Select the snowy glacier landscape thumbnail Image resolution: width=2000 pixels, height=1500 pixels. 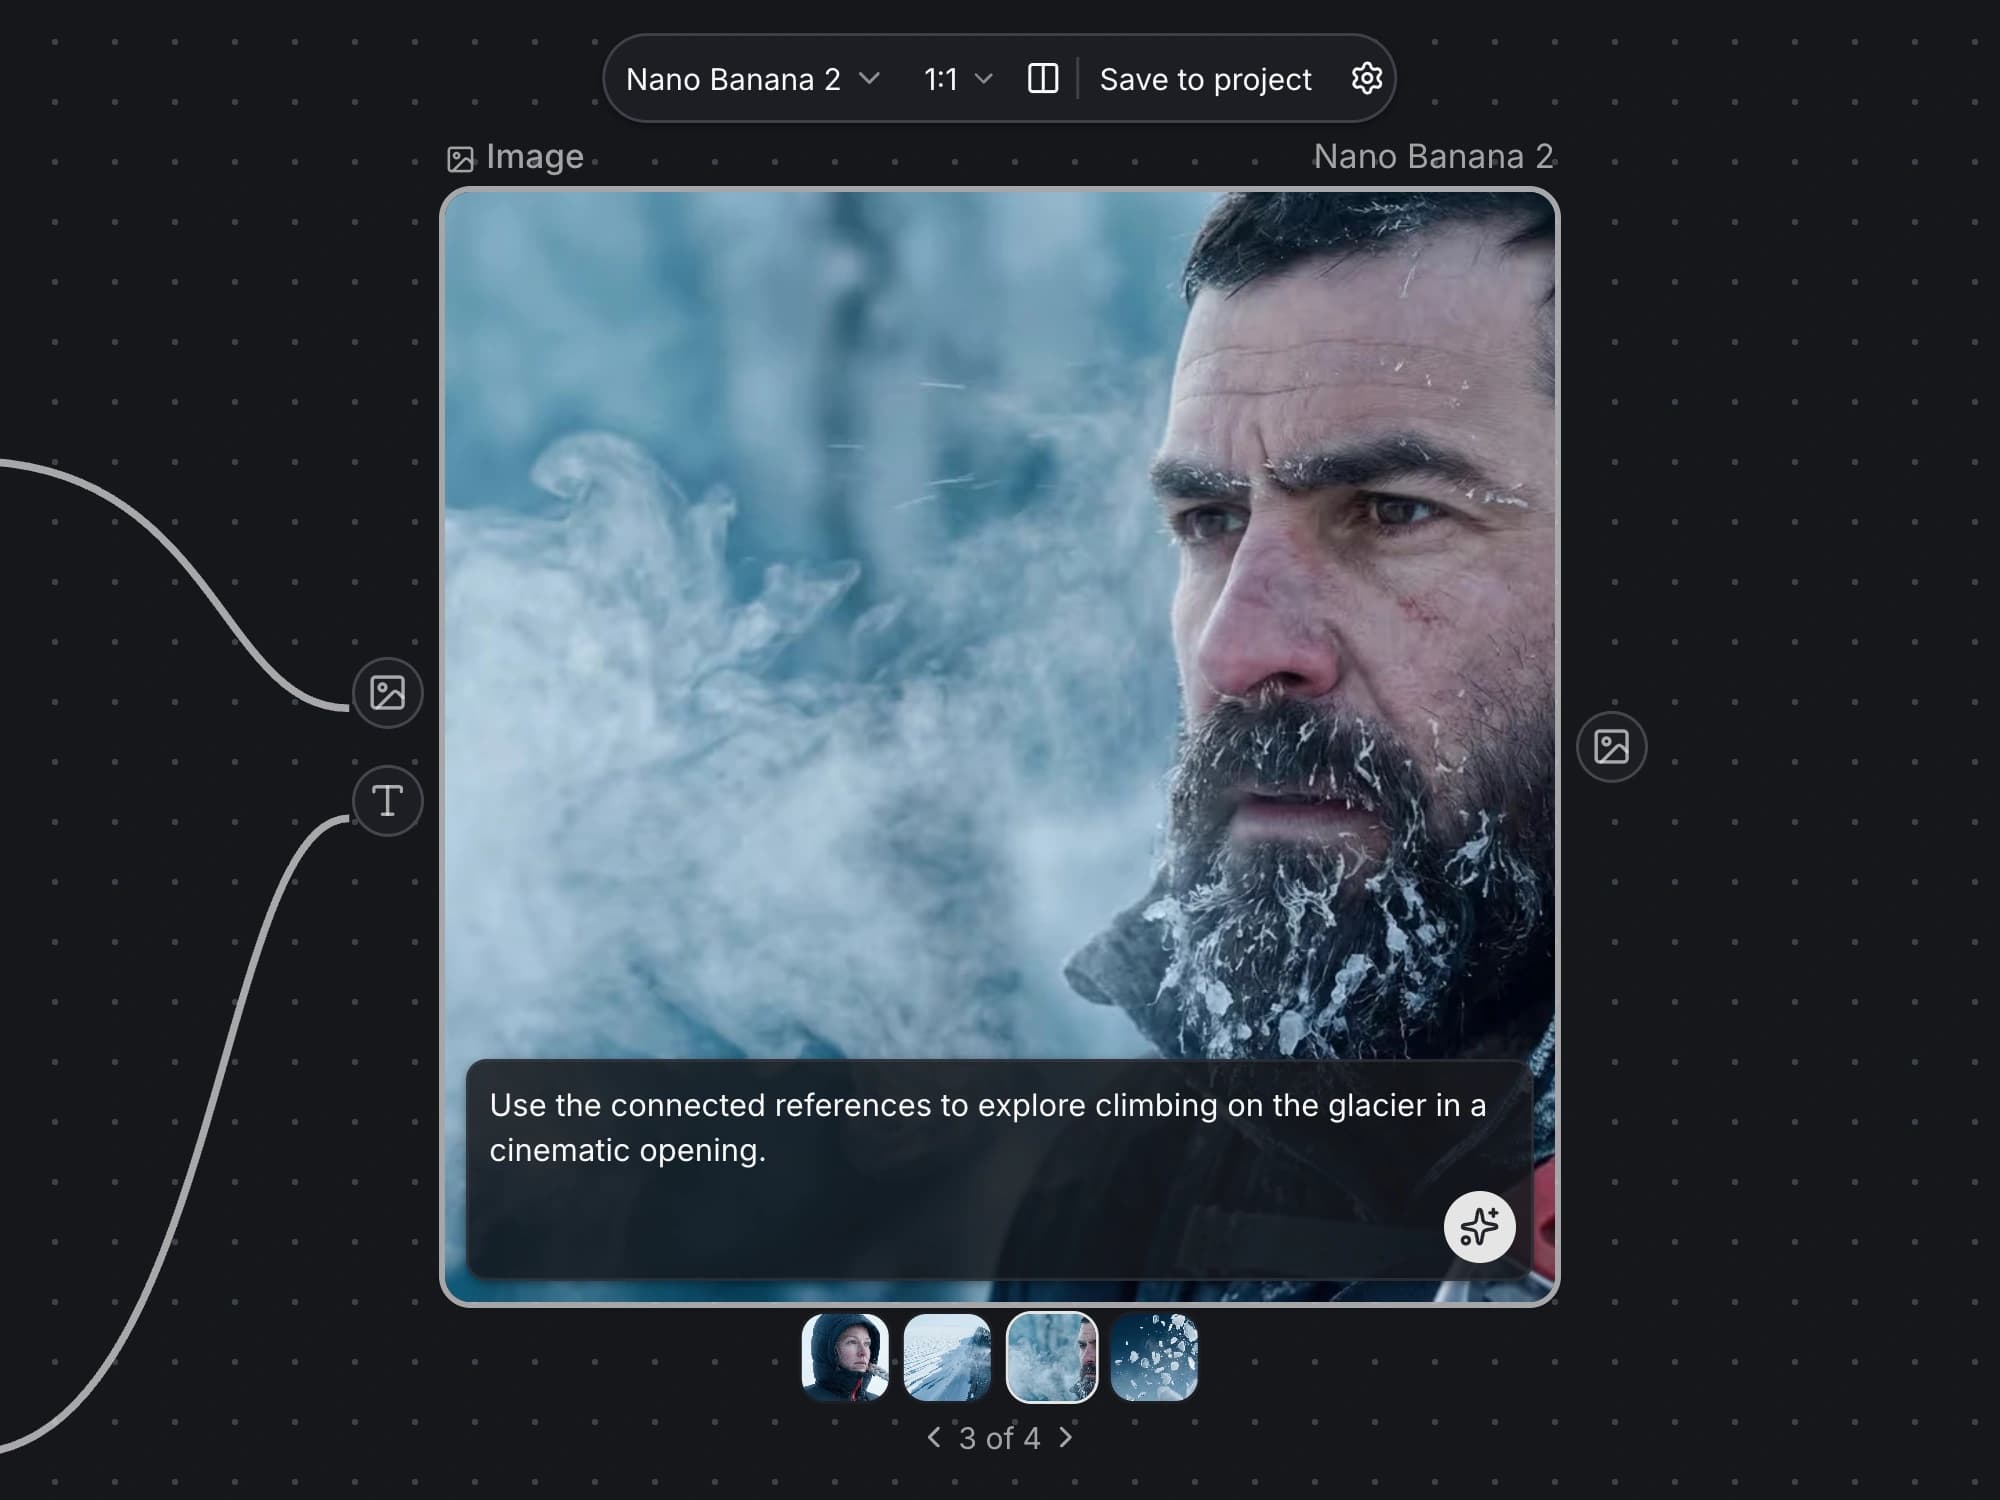(x=947, y=1357)
